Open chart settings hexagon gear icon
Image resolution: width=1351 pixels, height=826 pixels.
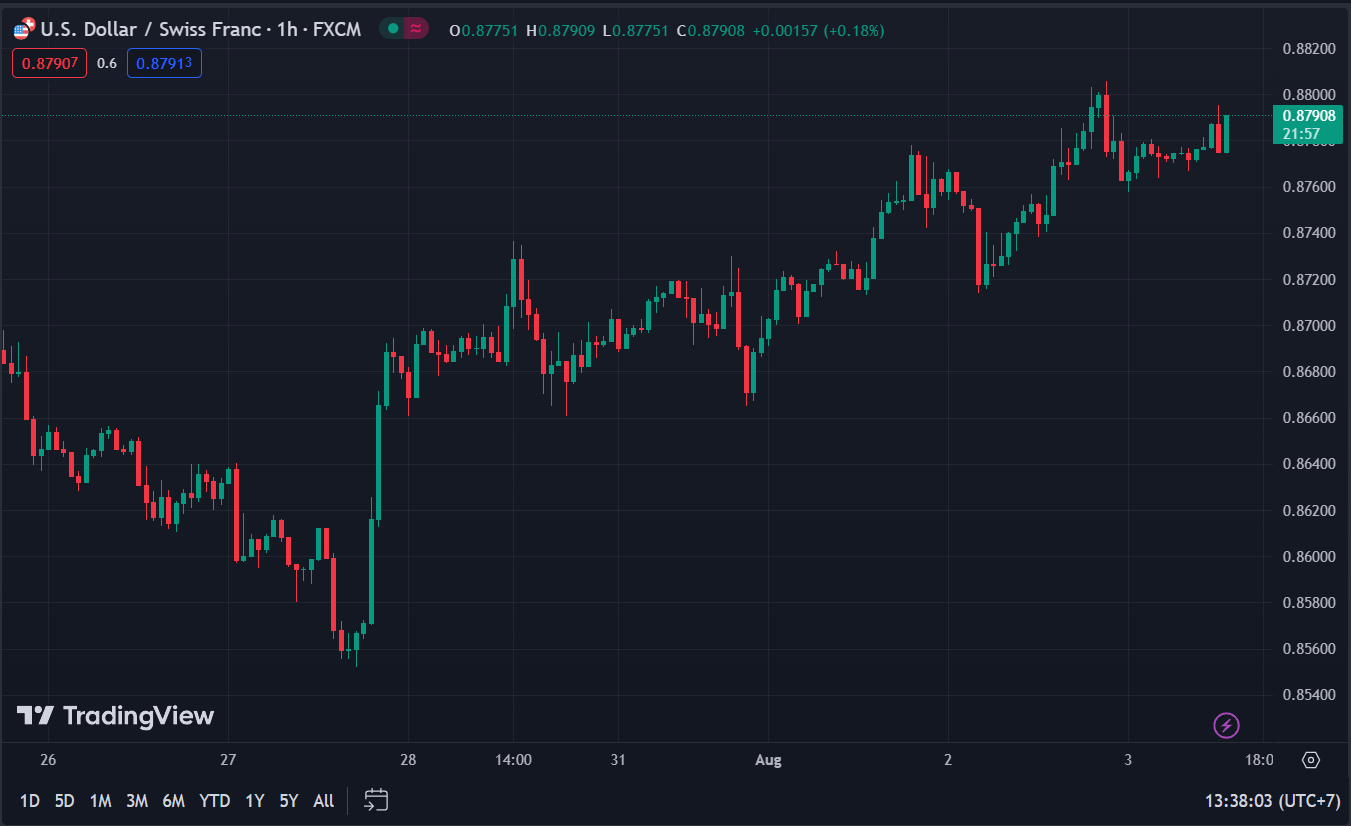click(1311, 760)
